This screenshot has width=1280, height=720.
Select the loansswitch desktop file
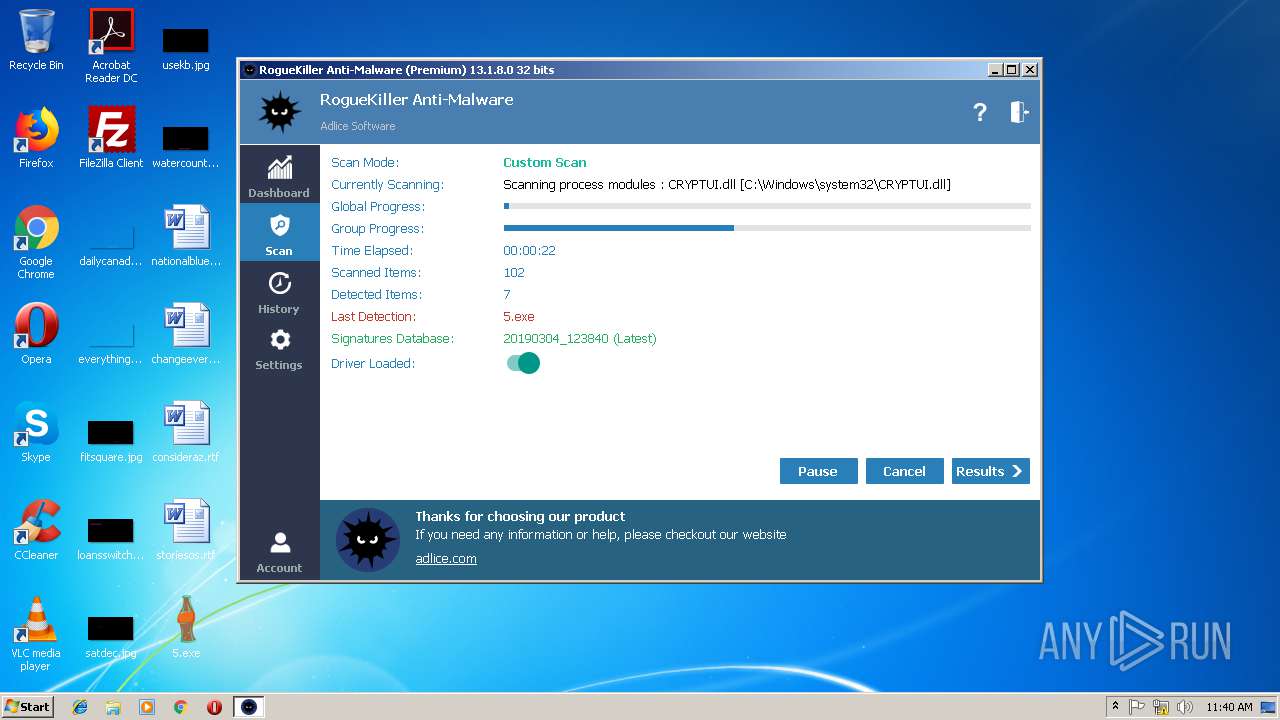pyautogui.click(x=111, y=538)
